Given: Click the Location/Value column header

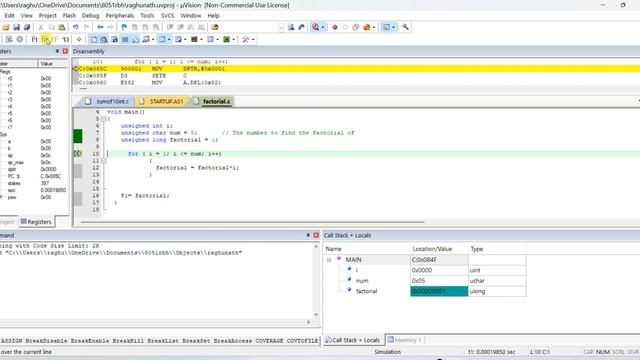Looking at the screenshot, I should tap(439, 249).
